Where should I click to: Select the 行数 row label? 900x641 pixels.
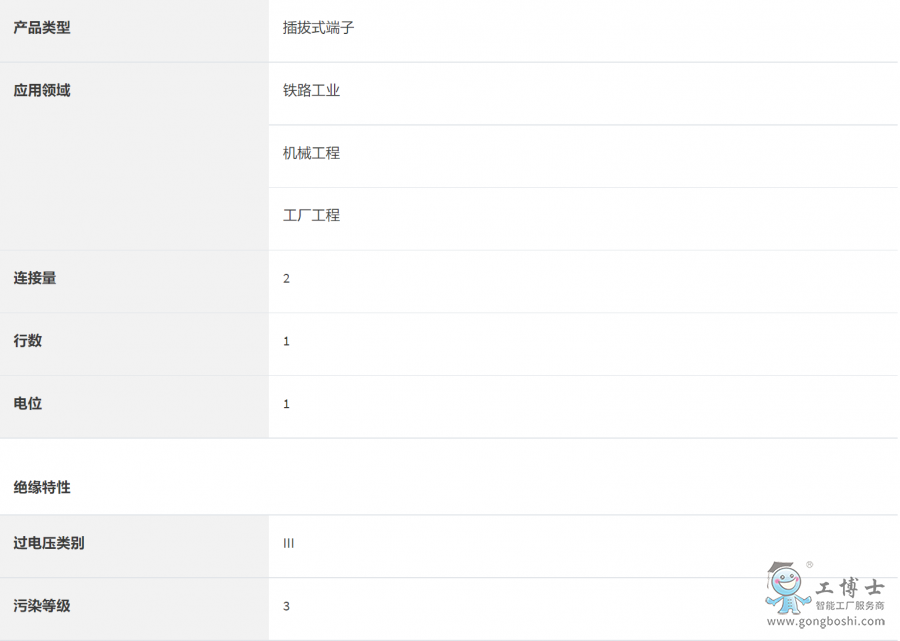(x=28, y=341)
